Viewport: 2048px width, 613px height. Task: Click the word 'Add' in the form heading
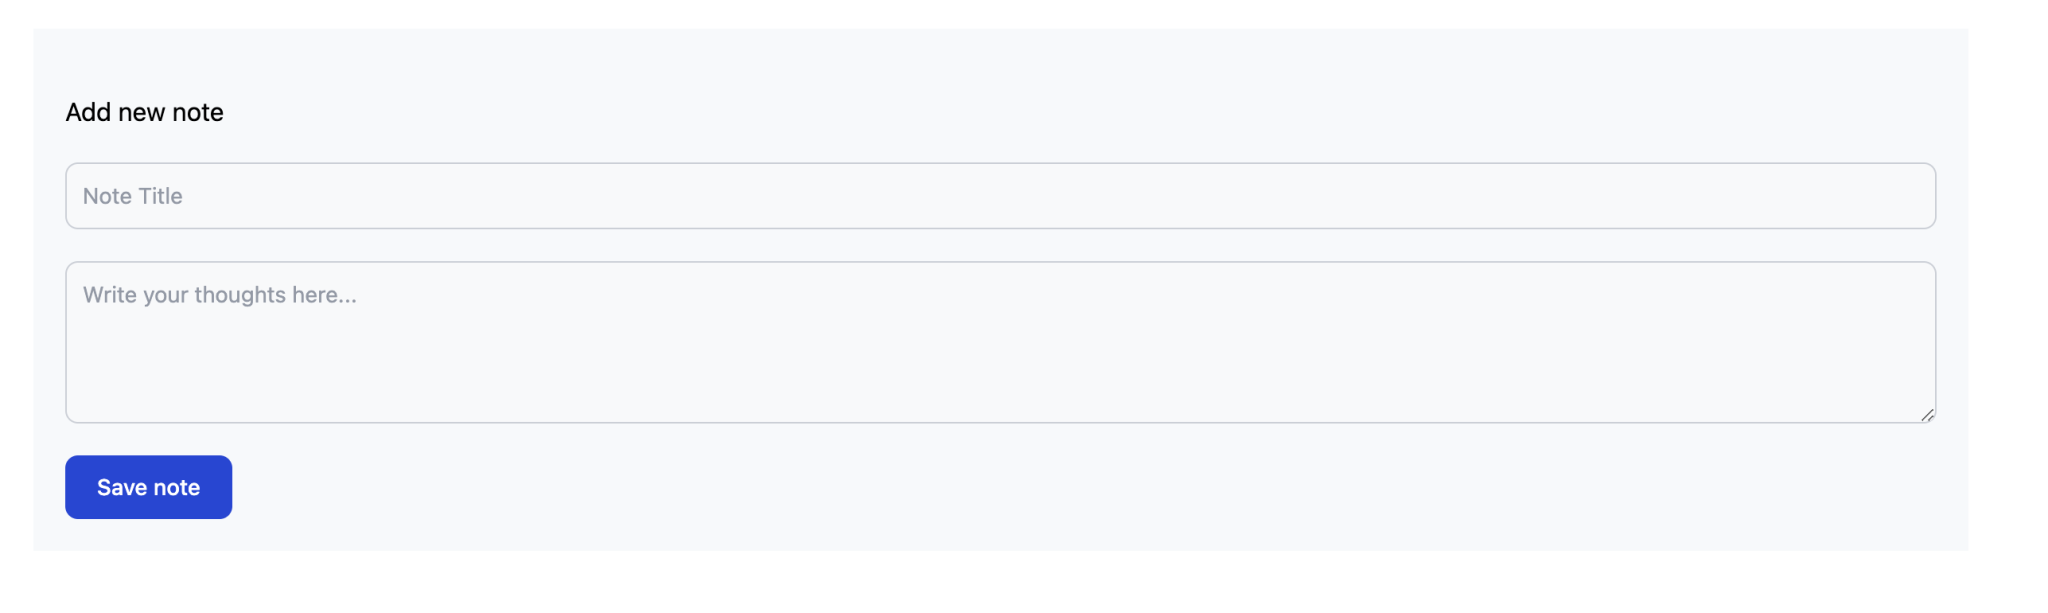(88, 112)
